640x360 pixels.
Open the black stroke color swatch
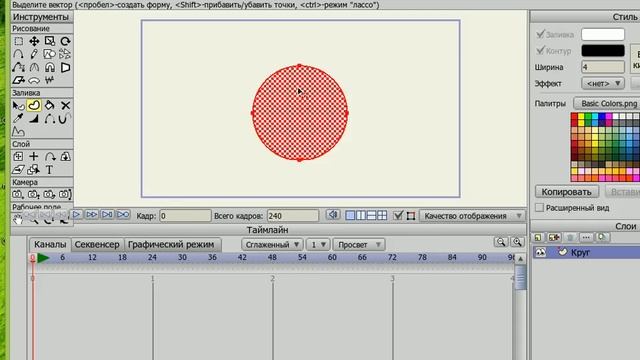(x=602, y=51)
